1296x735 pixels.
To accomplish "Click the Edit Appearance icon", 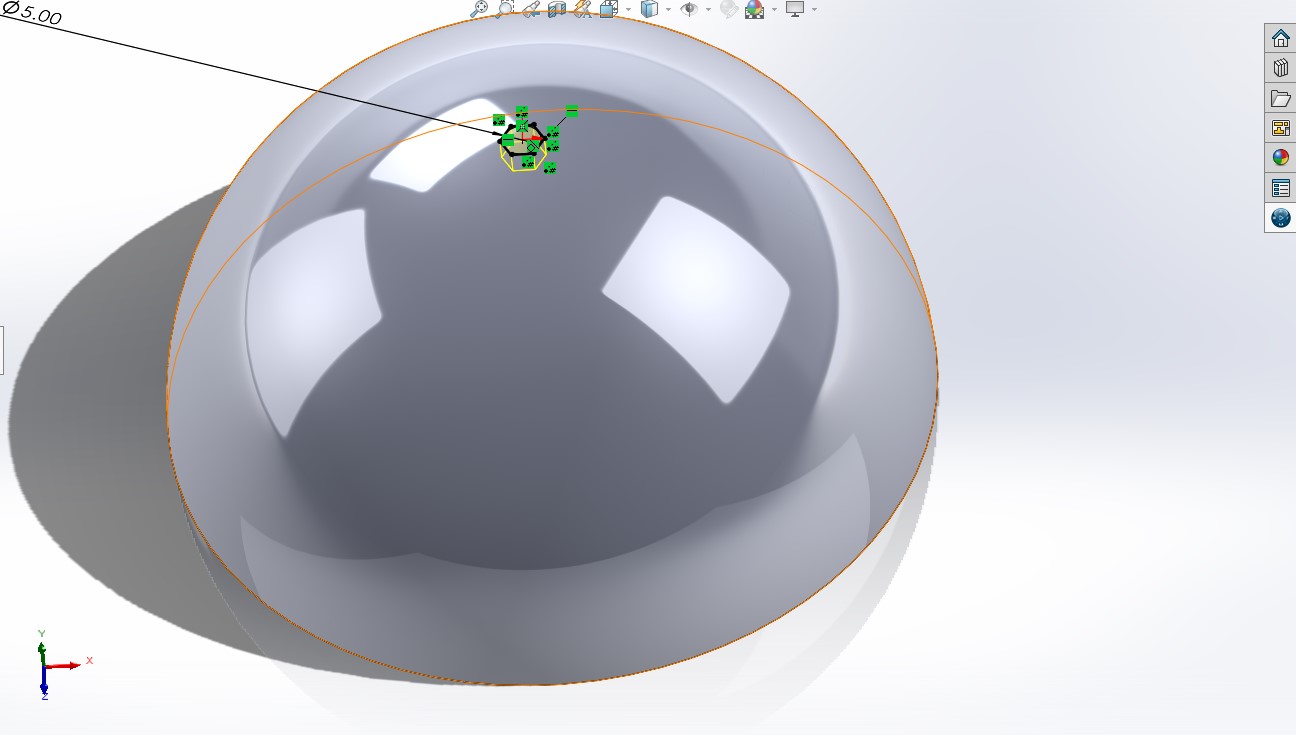I will 729,9.
